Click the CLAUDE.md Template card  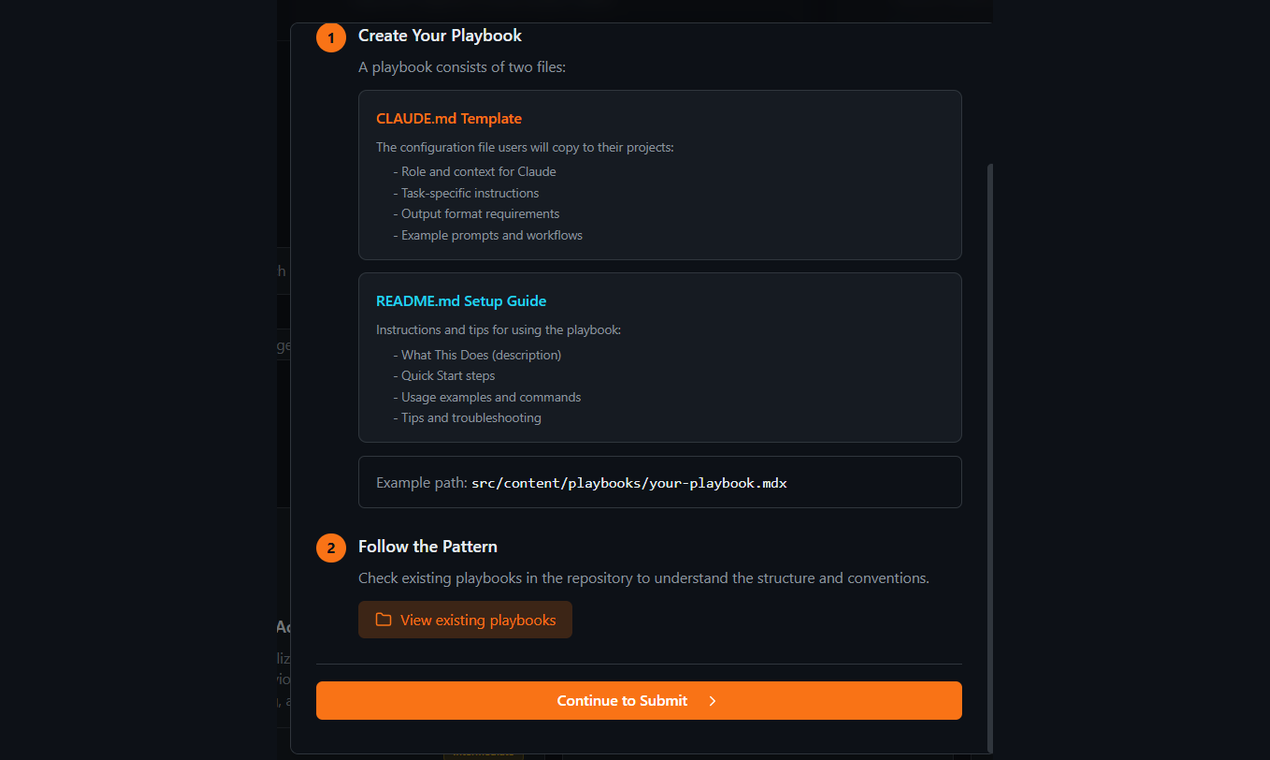[660, 175]
